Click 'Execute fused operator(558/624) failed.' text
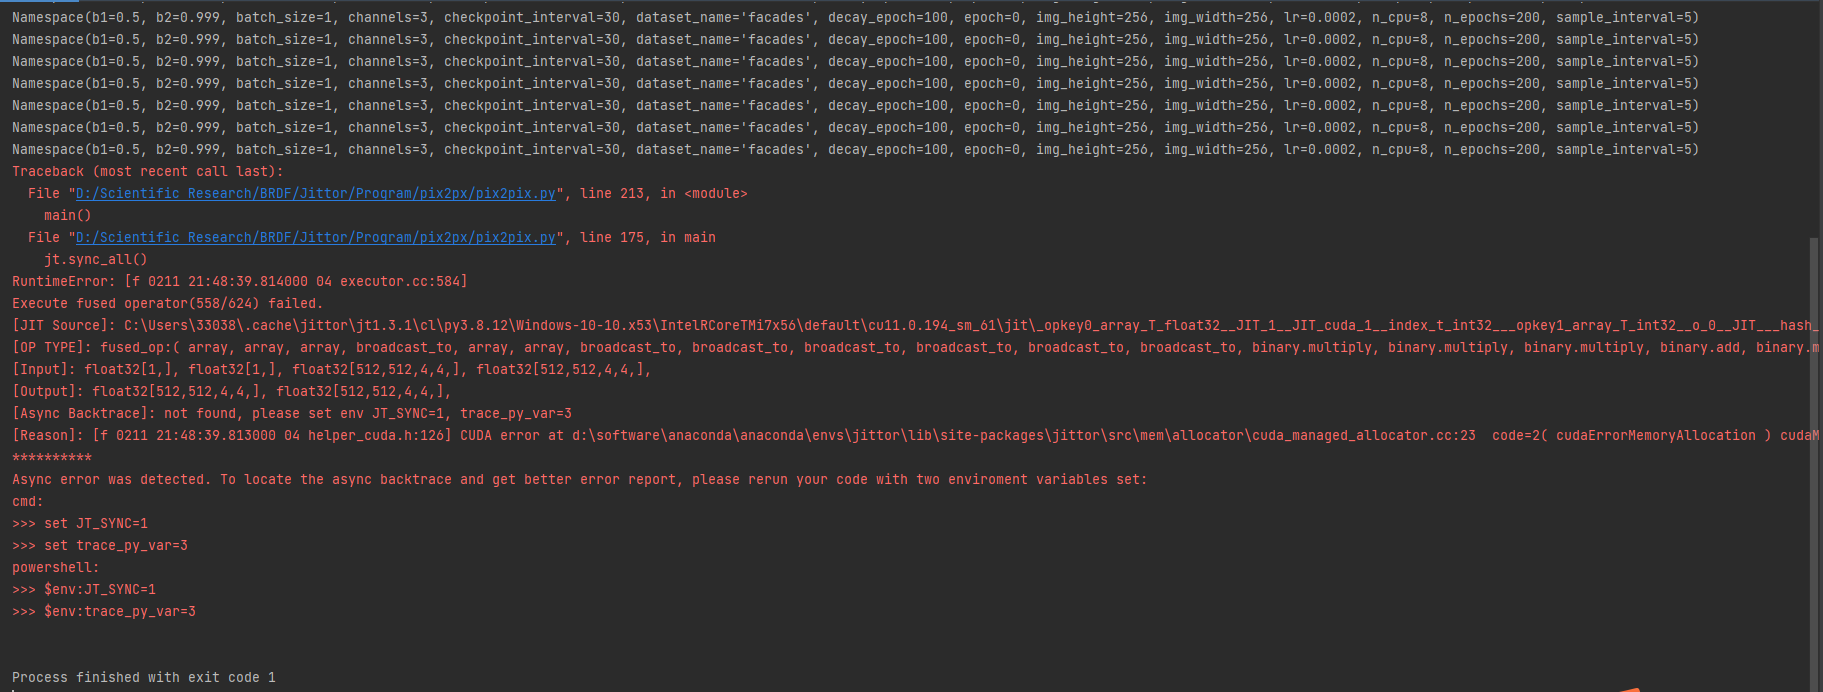The width and height of the screenshot is (1823, 692). click(x=167, y=304)
